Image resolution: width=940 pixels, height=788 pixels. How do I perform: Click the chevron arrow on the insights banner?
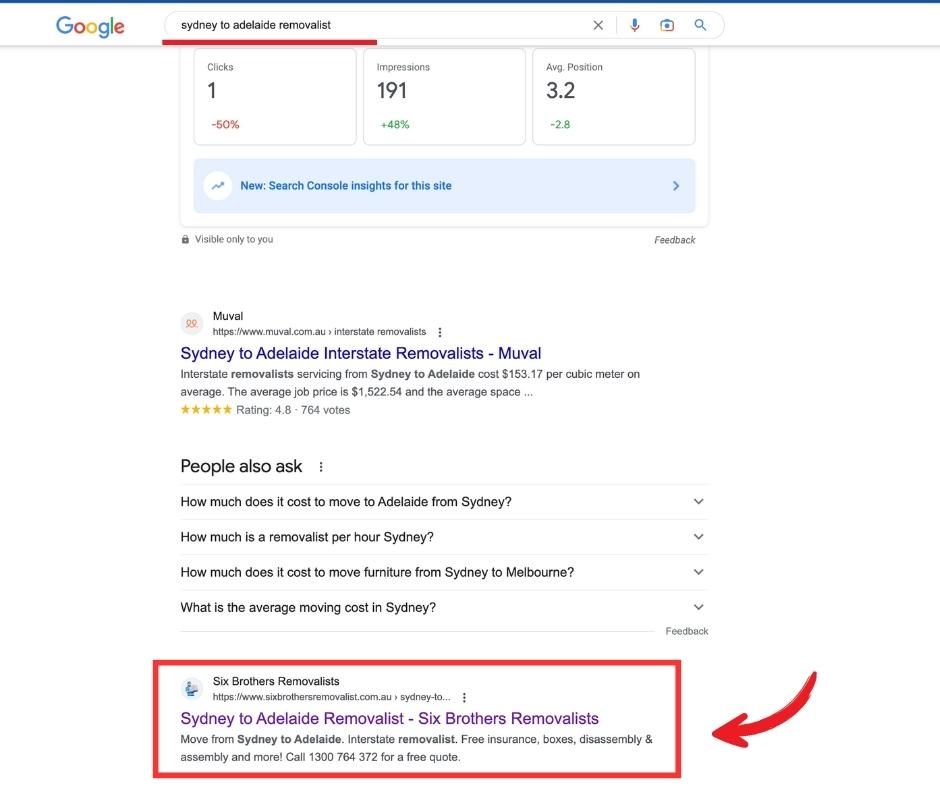pos(676,186)
